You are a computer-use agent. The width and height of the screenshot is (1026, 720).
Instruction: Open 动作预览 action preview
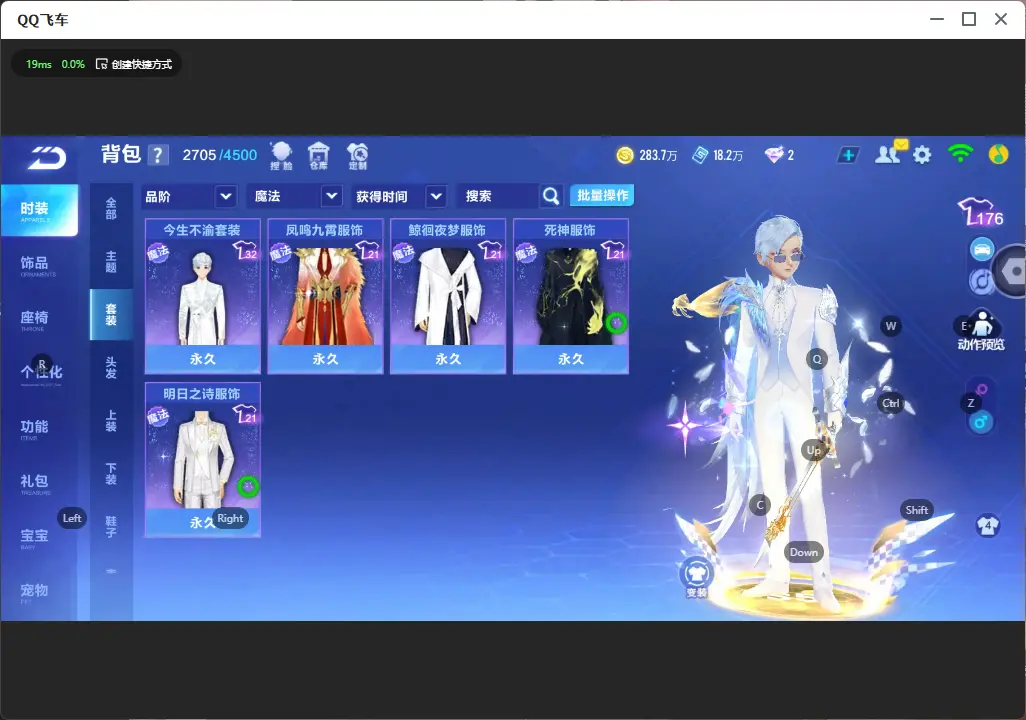[x=981, y=330]
